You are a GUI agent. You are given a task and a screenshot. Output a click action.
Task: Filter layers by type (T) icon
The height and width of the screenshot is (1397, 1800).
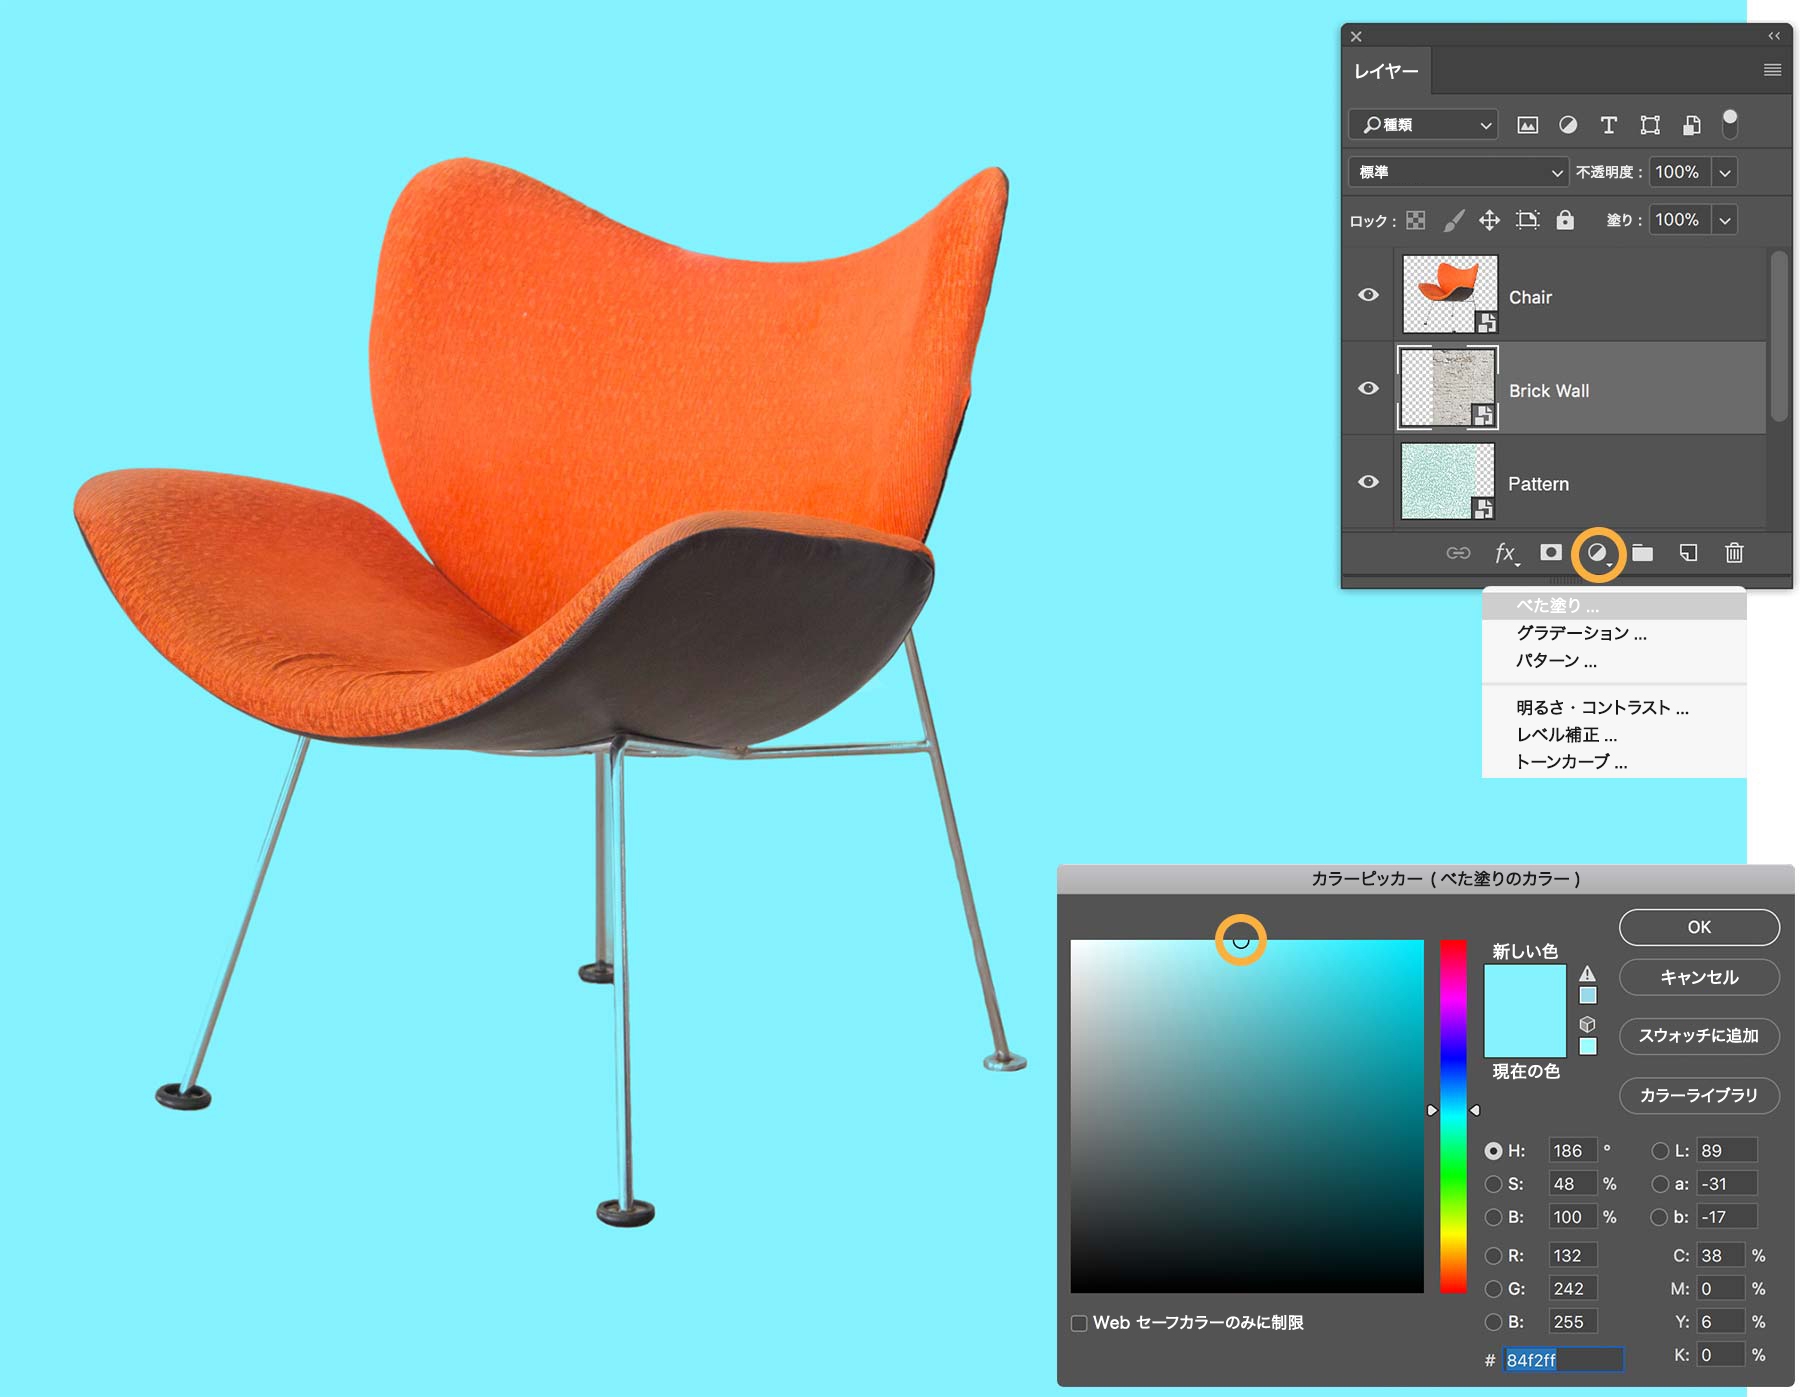1608,125
